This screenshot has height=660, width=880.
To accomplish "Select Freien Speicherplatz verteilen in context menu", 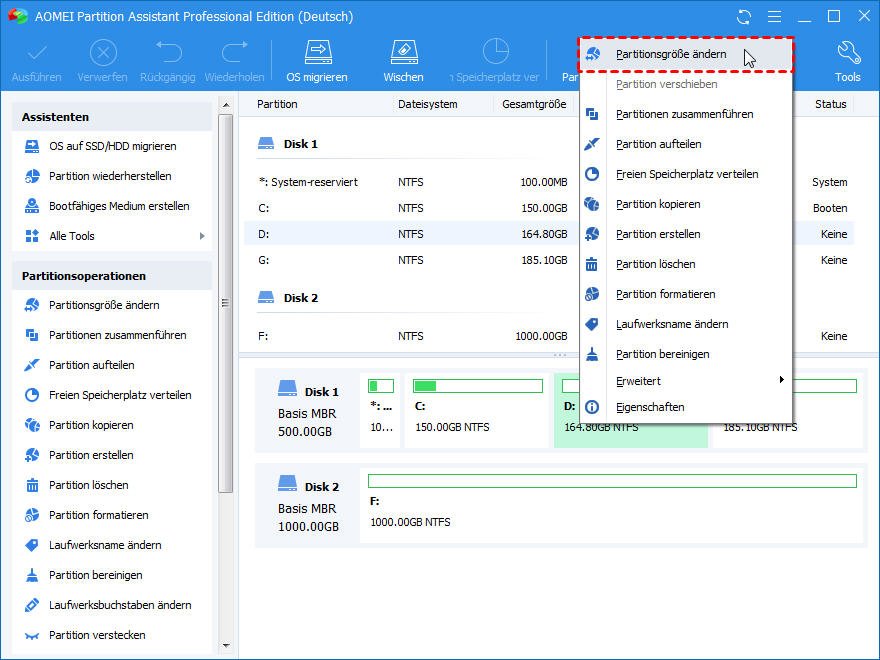I will (686, 175).
